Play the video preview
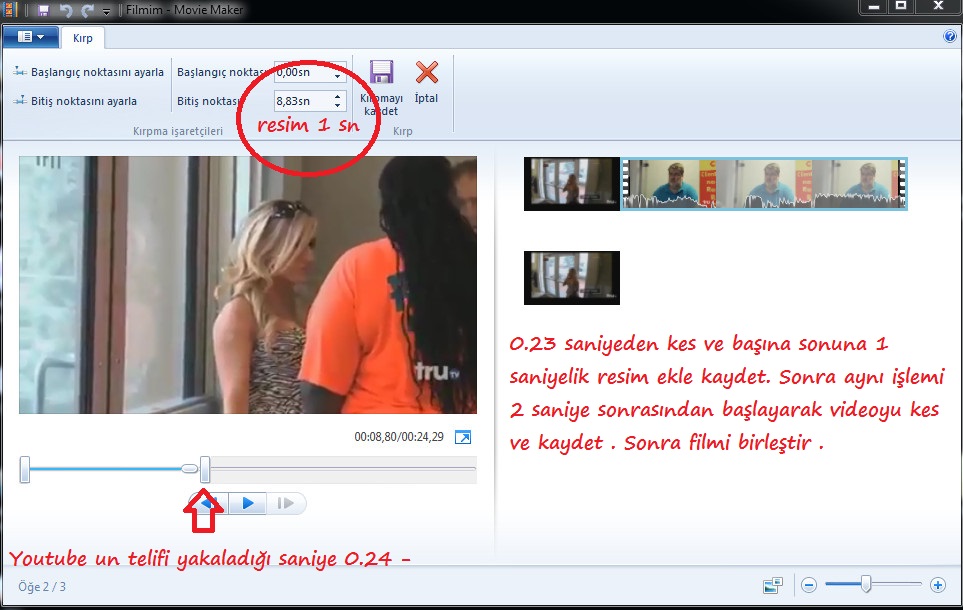 point(248,503)
